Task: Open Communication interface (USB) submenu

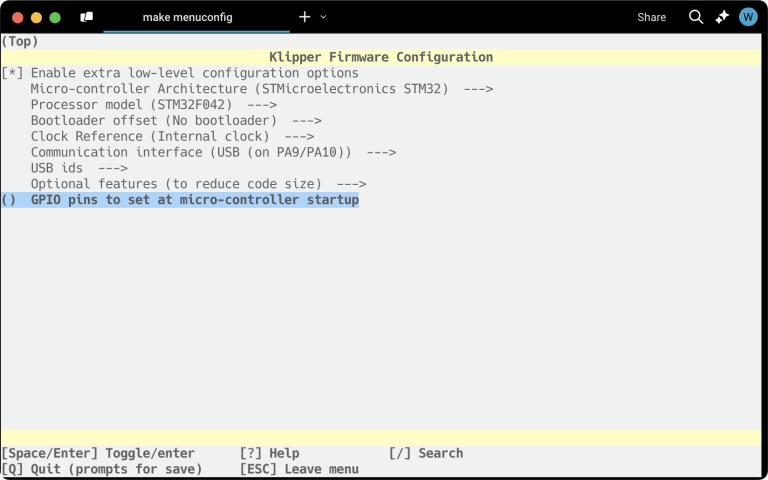Action: (x=214, y=152)
